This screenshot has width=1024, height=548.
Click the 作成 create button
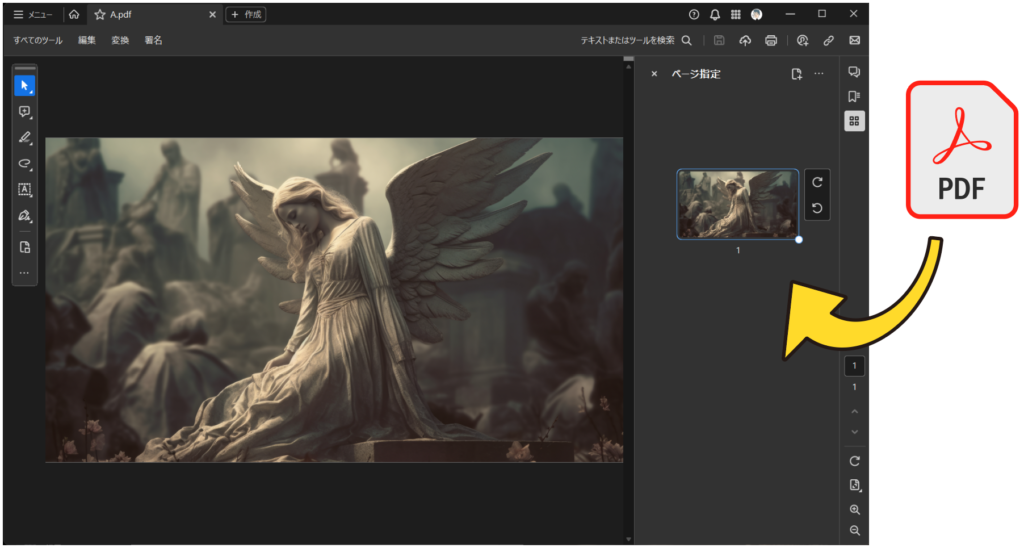coord(246,15)
